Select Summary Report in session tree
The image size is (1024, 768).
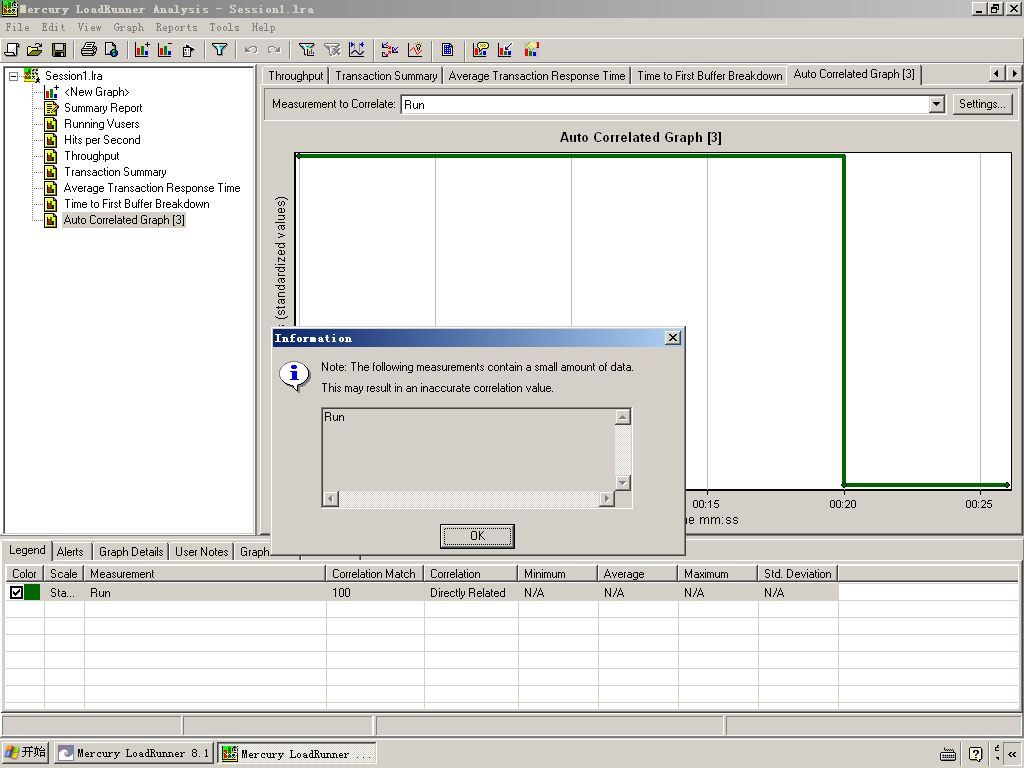103,108
